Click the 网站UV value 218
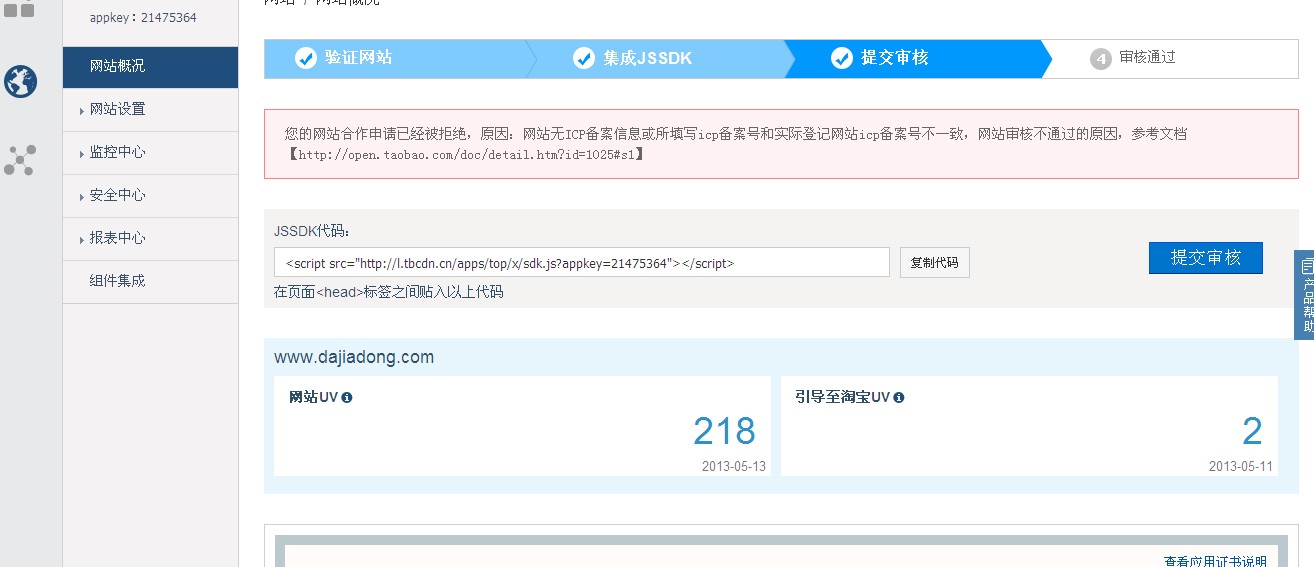 pyautogui.click(x=724, y=431)
